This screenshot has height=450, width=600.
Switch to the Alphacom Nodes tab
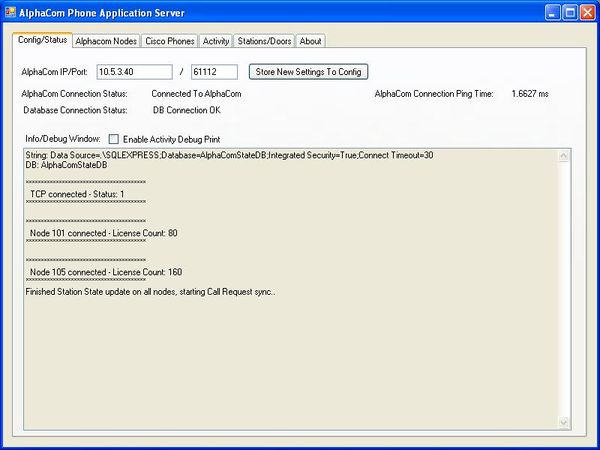tap(106, 41)
